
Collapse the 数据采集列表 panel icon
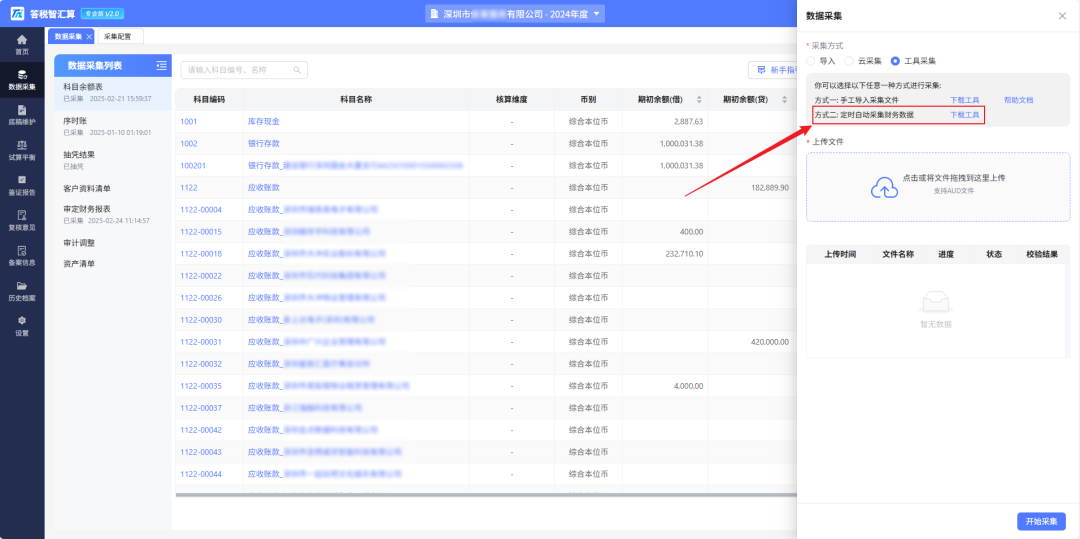click(161, 65)
